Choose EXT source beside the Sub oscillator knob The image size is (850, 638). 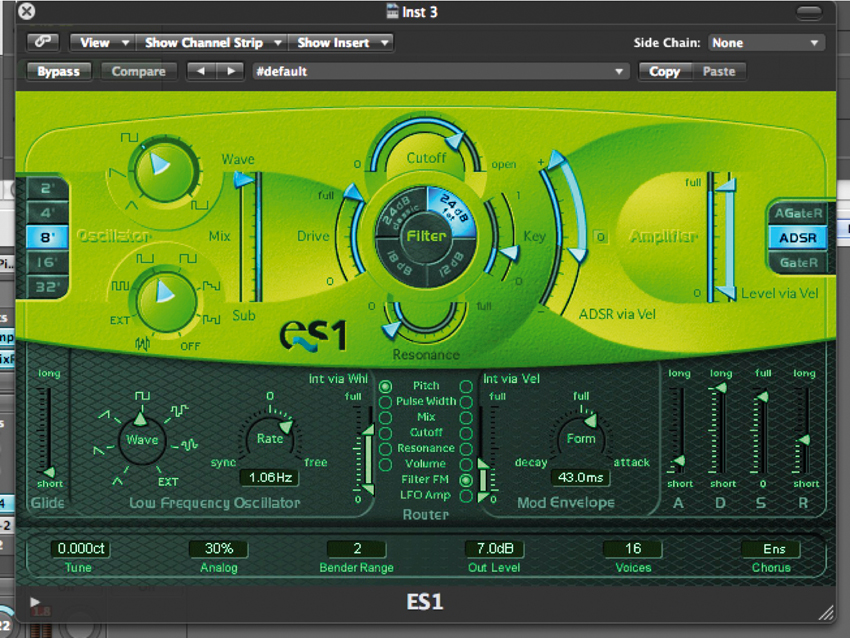(x=120, y=320)
